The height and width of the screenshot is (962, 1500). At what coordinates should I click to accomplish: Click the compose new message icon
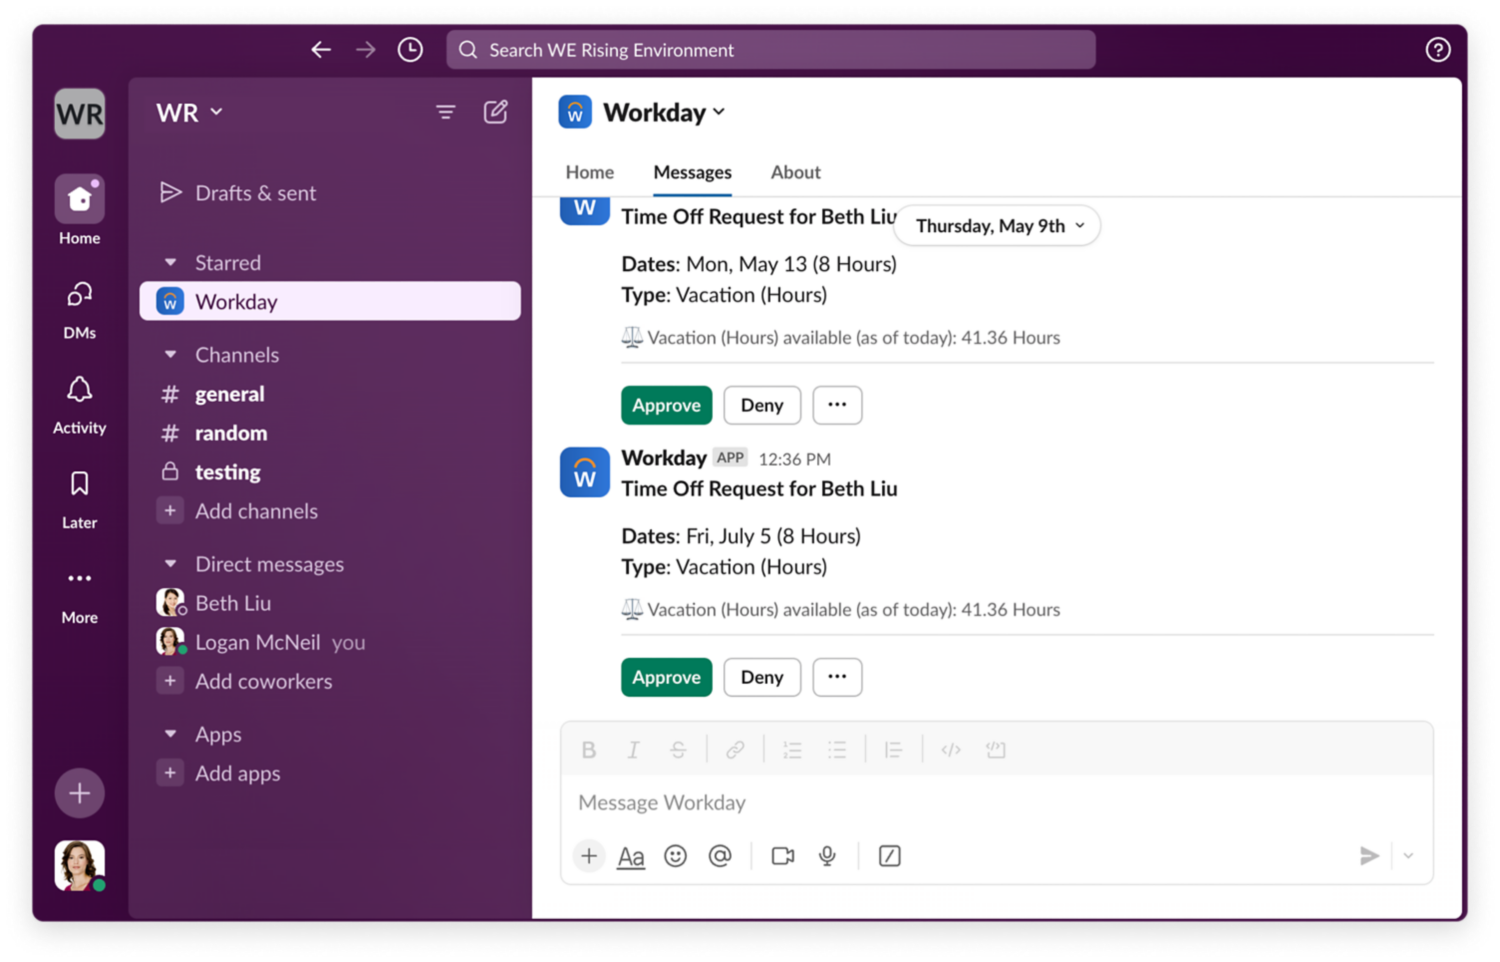tap(495, 112)
